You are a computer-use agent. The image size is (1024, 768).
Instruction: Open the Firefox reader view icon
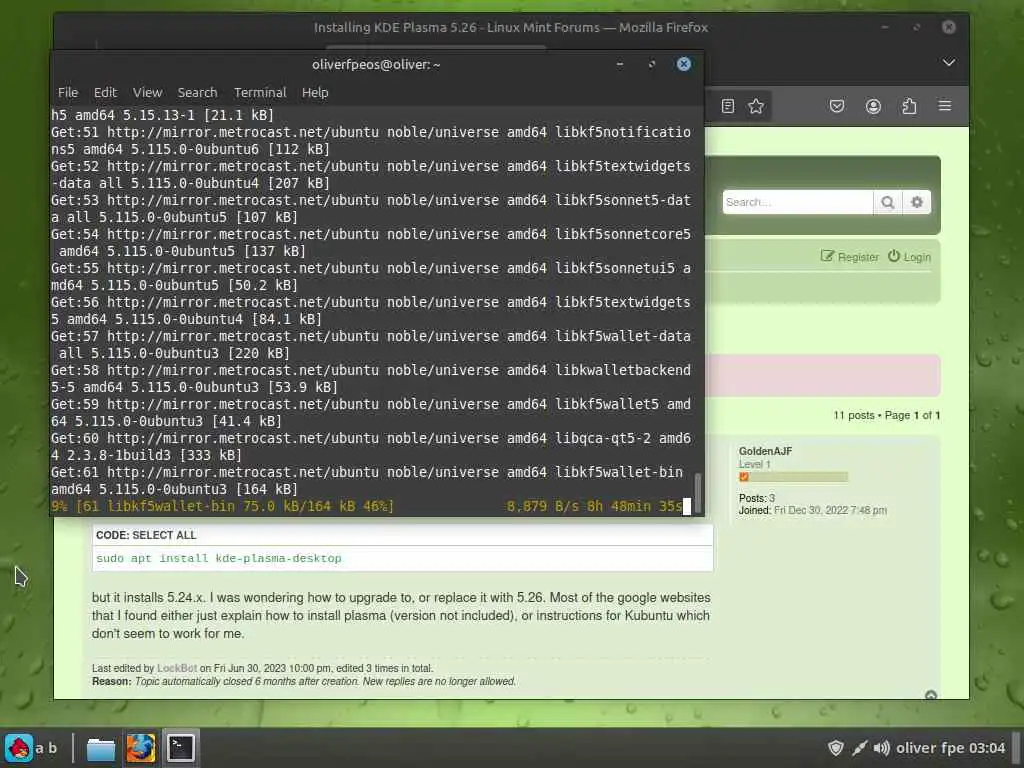tap(728, 106)
